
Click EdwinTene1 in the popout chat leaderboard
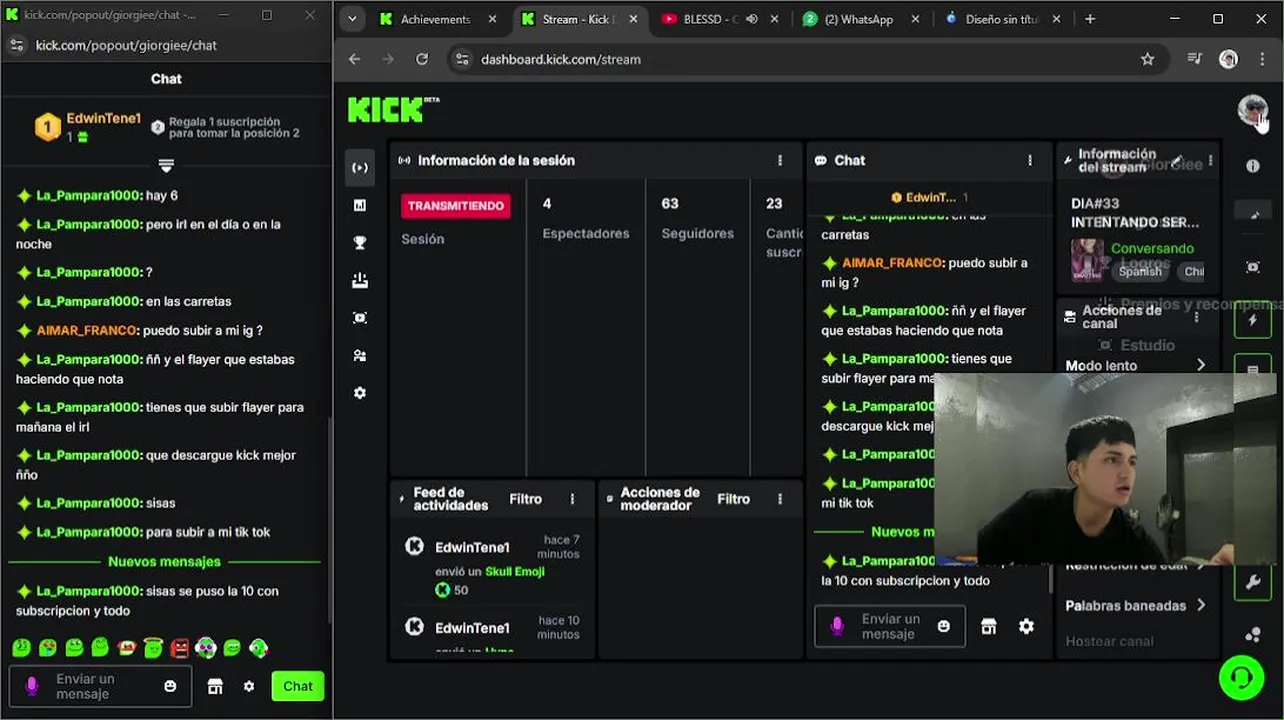point(103,118)
